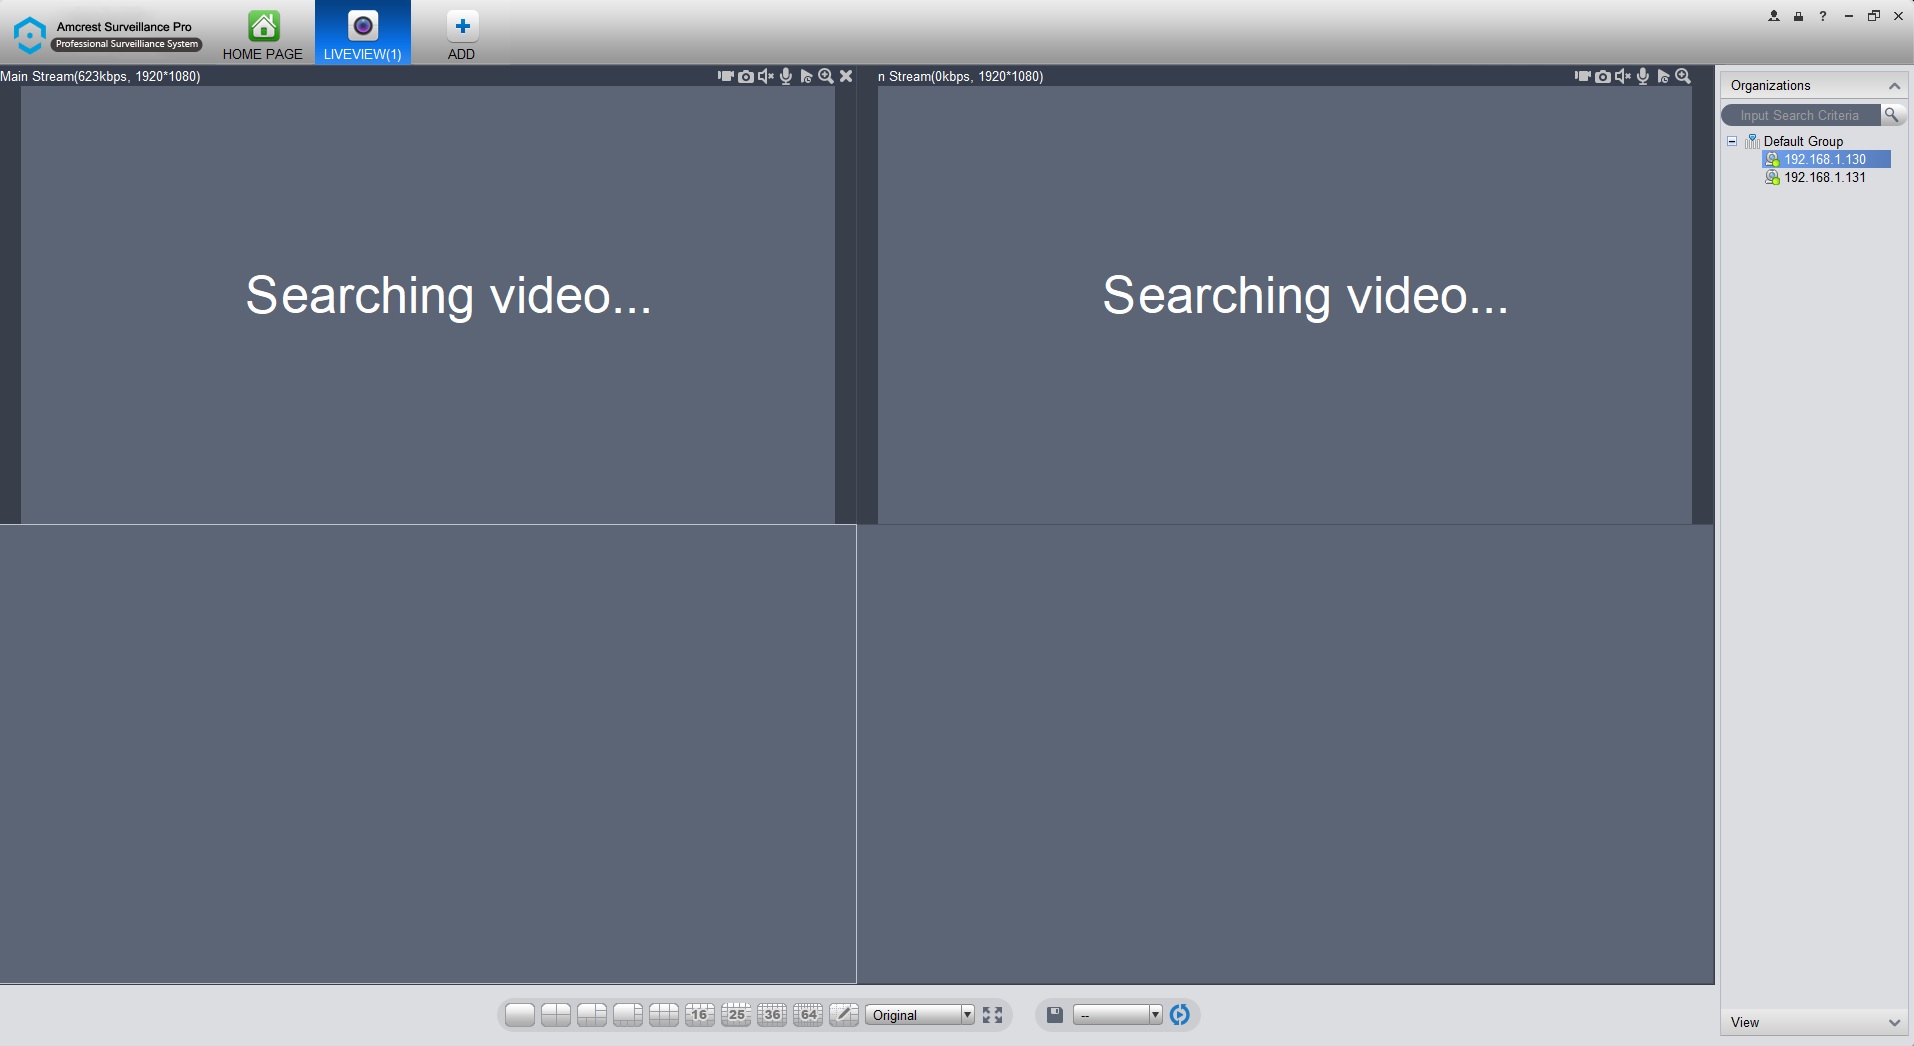Screen dimensions: 1914x1046
Task: Click the device search magnifier button
Action: (1892, 115)
